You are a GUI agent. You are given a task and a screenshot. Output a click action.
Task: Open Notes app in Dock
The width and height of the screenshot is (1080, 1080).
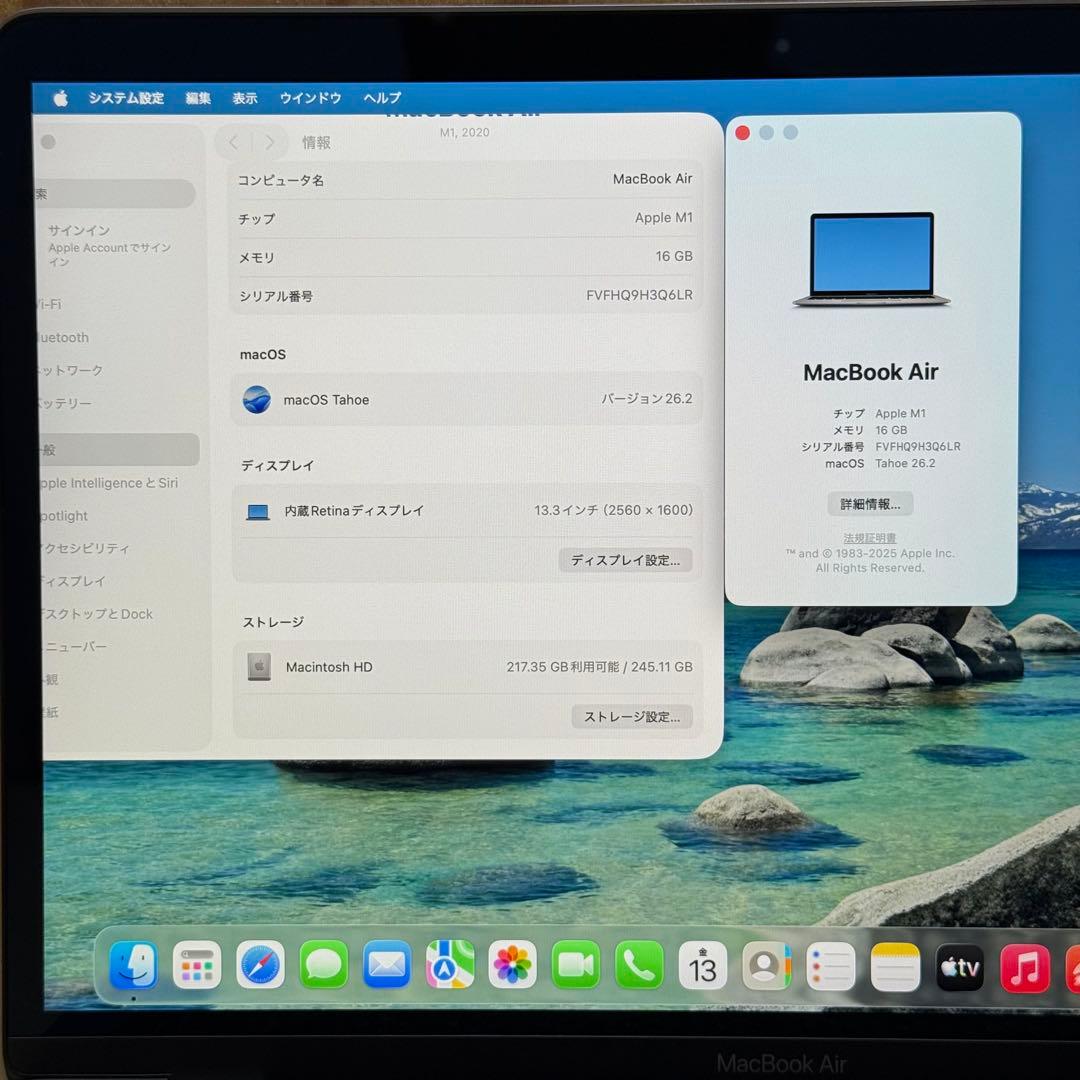point(895,967)
